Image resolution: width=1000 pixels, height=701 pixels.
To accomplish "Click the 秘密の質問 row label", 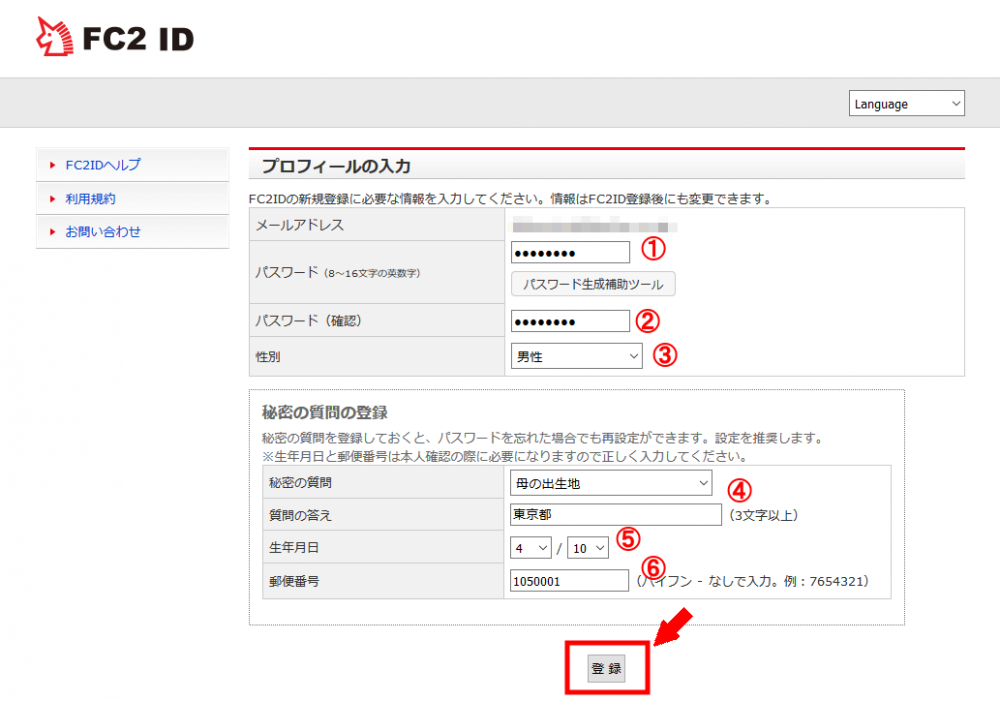I will click(x=300, y=483).
